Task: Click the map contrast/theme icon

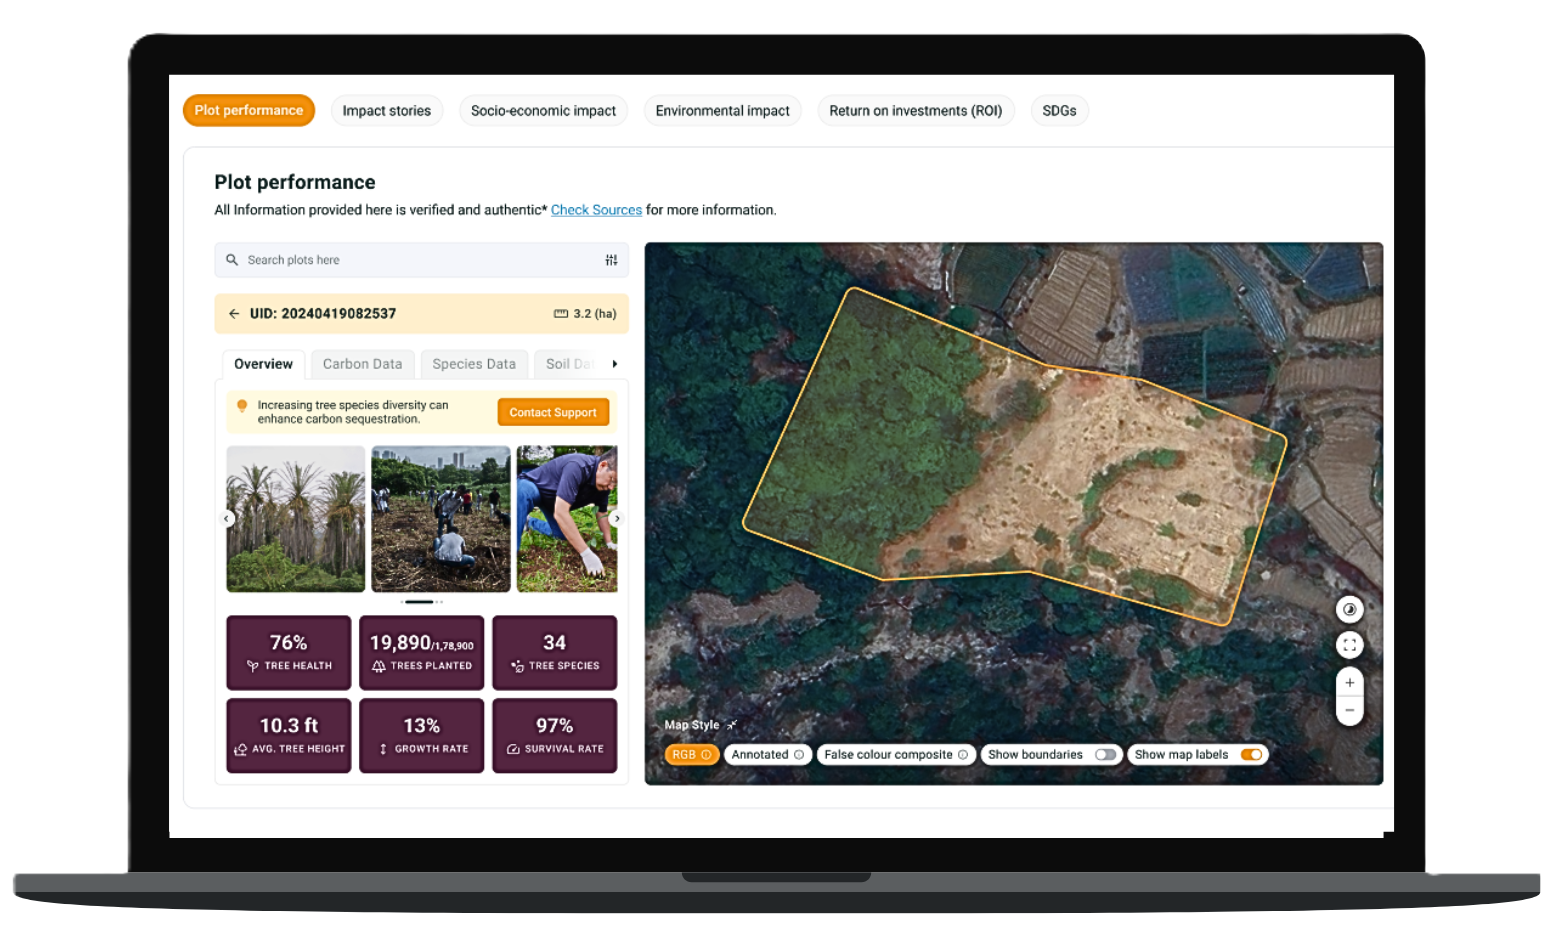Action: pyautogui.click(x=1349, y=609)
